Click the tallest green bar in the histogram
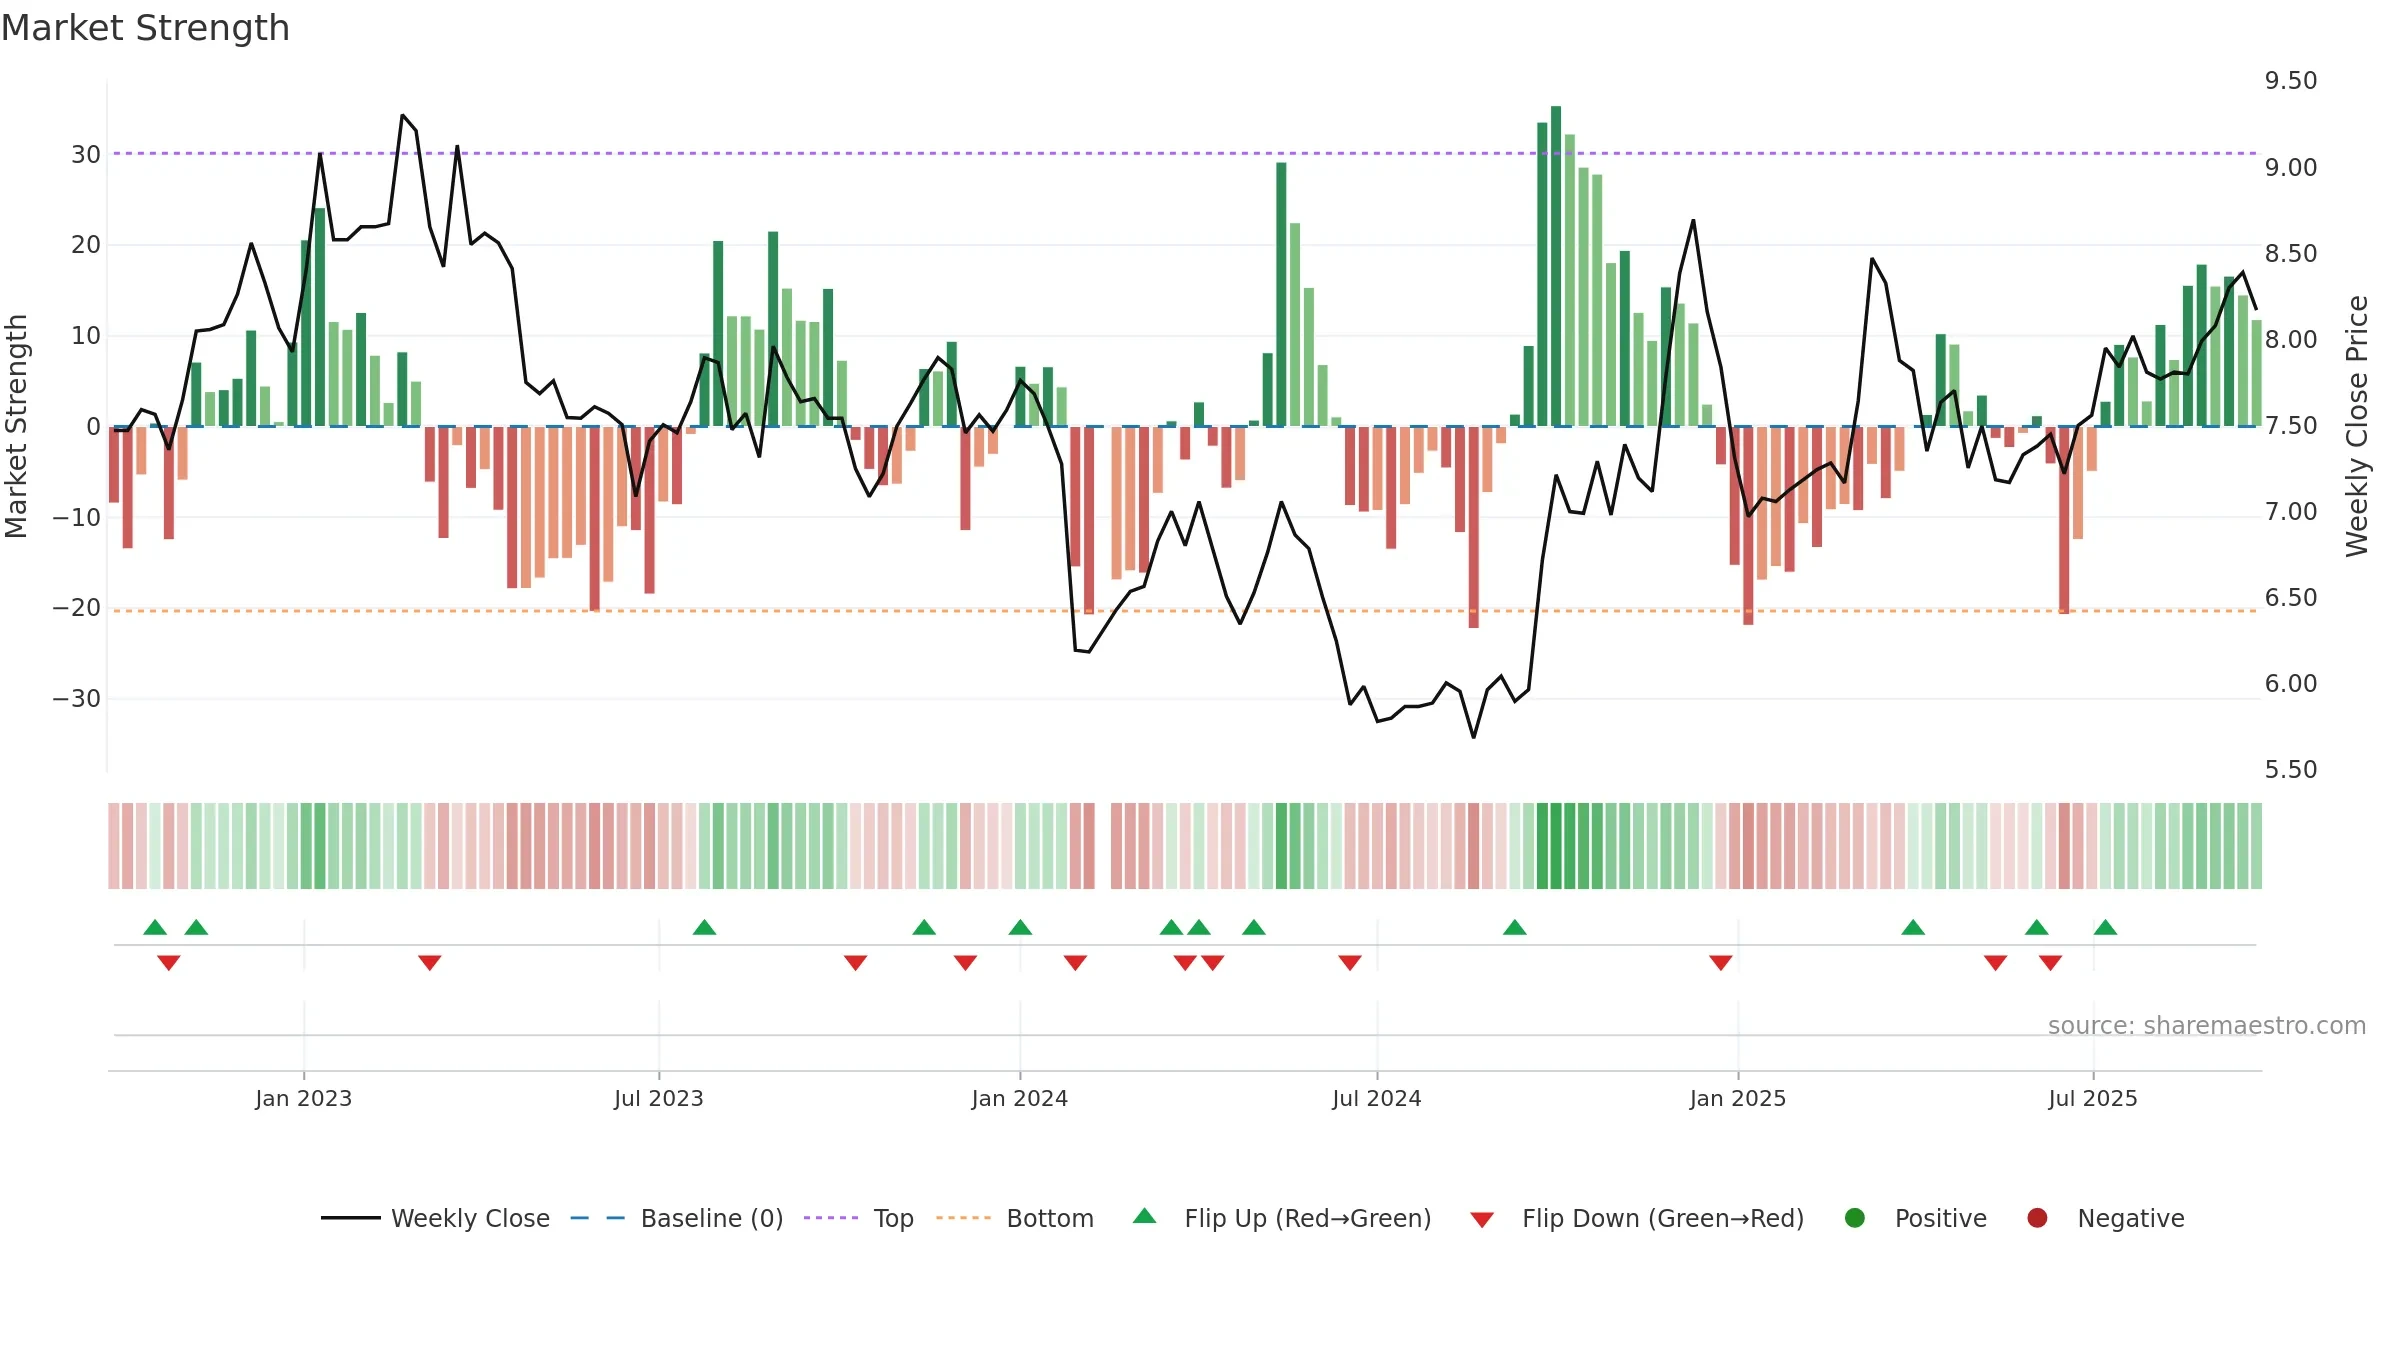 [x=1556, y=266]
